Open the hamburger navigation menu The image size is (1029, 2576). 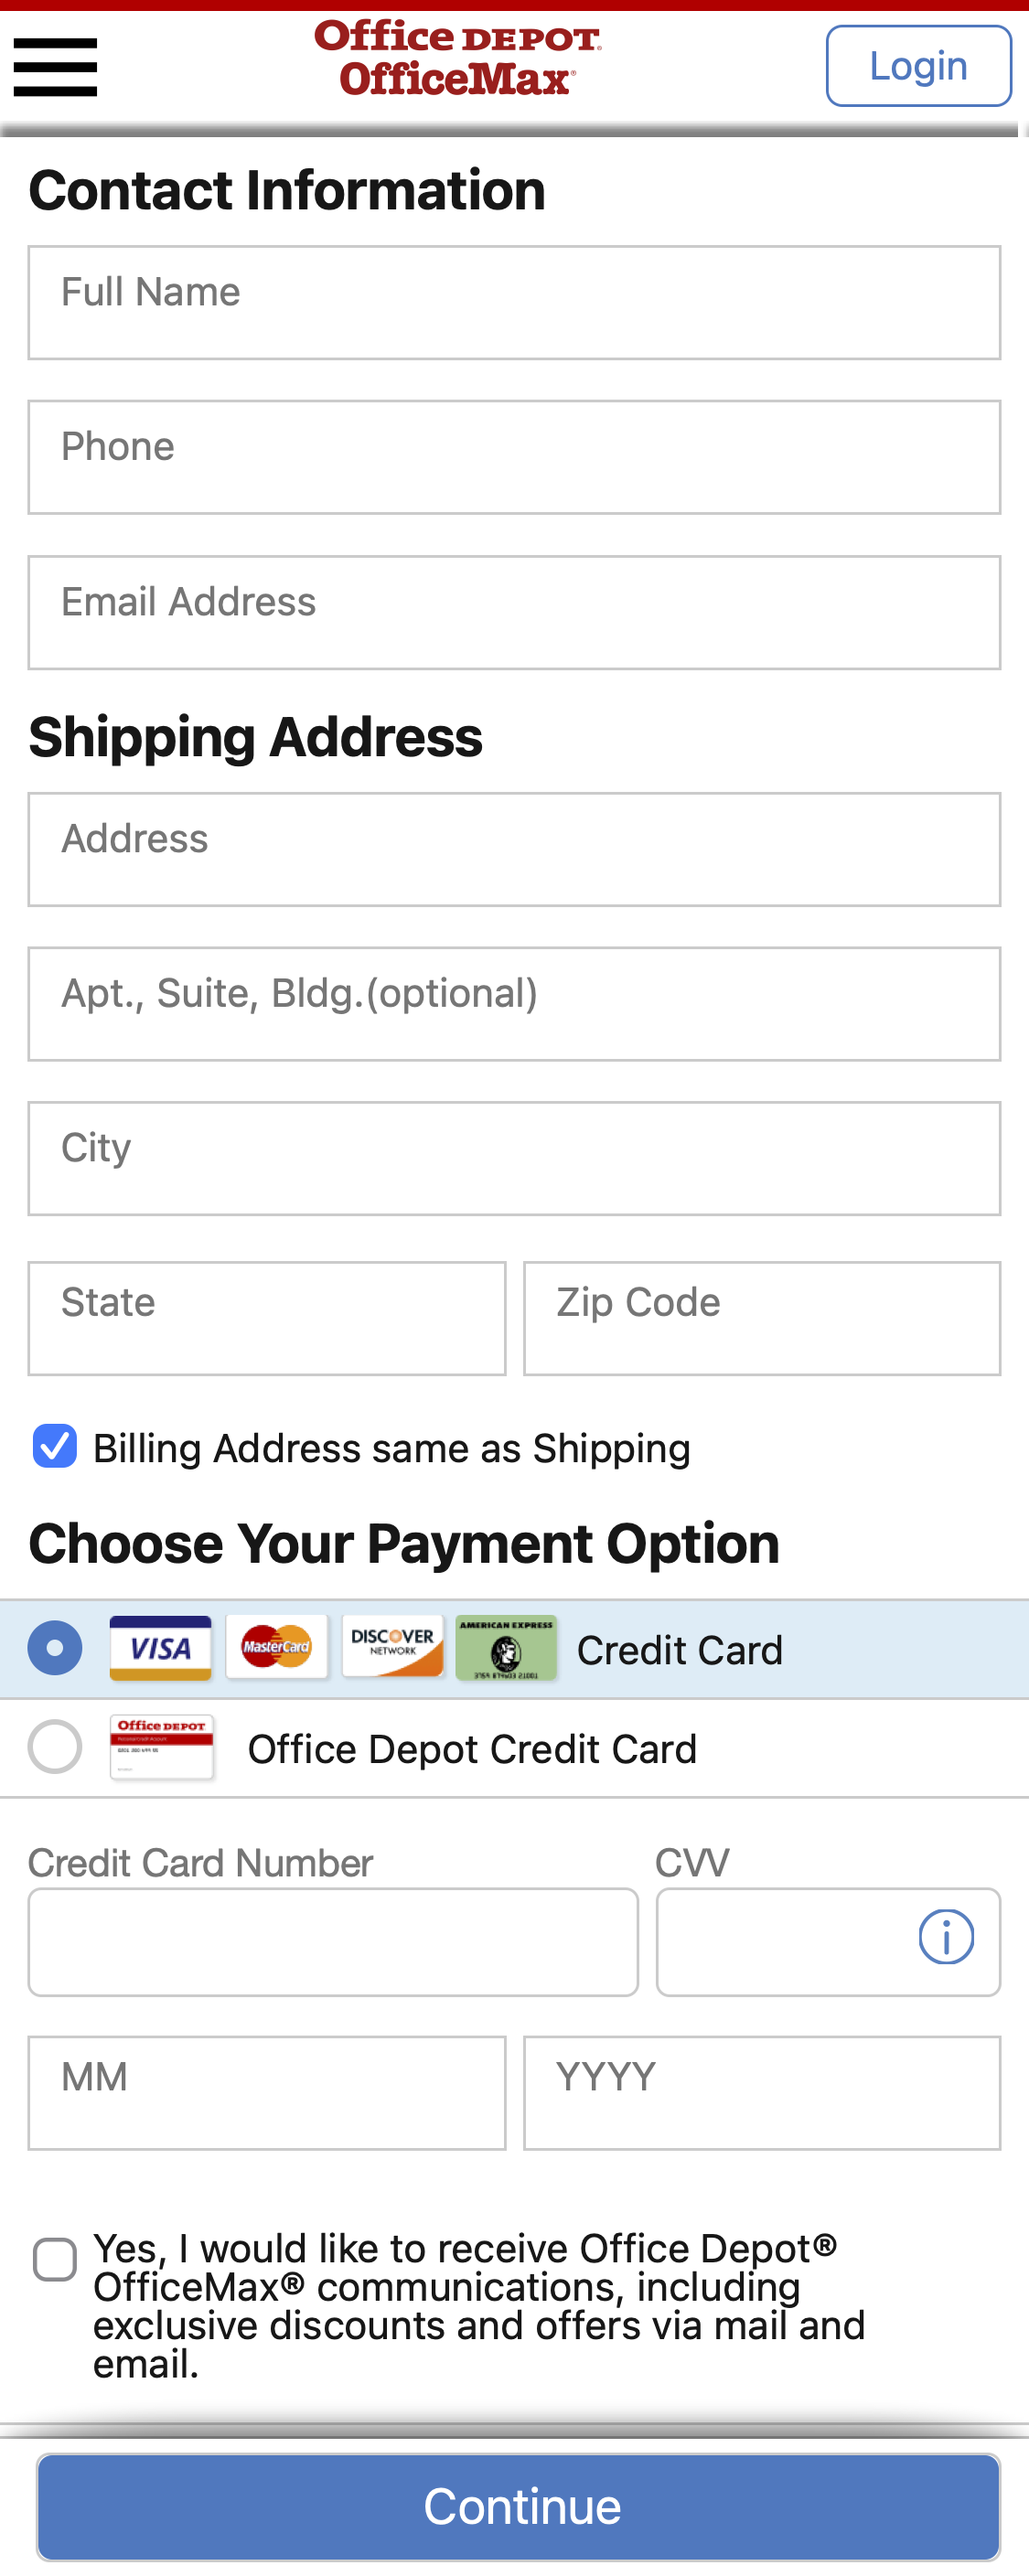pos(55,66)
